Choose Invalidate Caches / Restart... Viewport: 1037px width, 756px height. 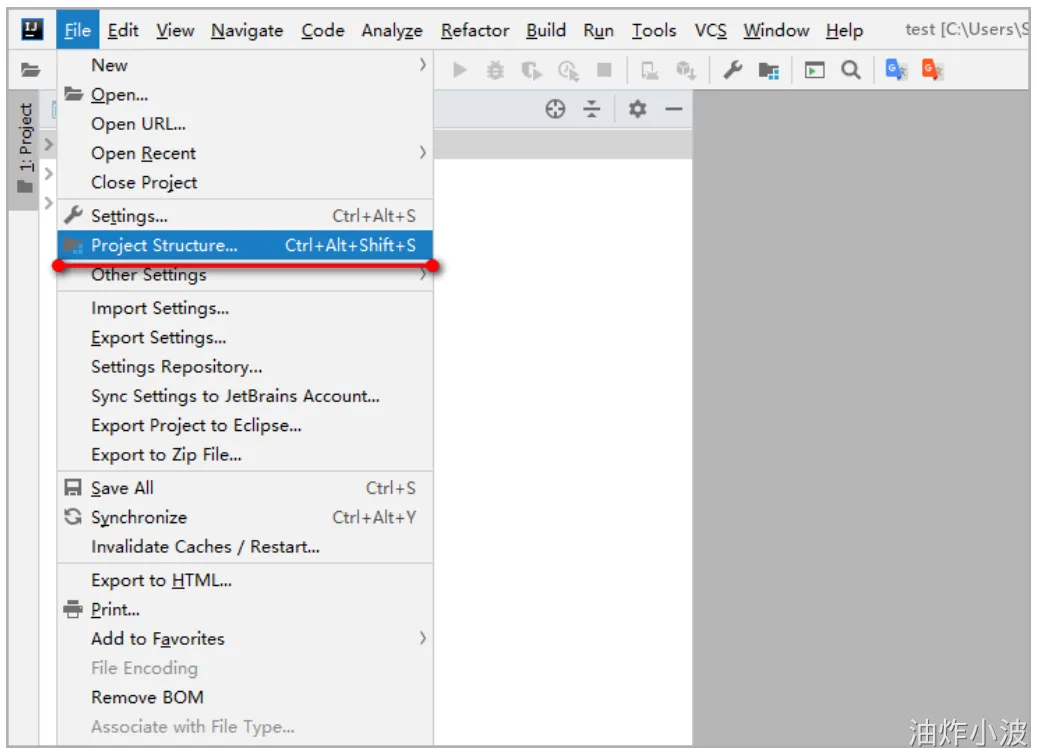(245, 546)
